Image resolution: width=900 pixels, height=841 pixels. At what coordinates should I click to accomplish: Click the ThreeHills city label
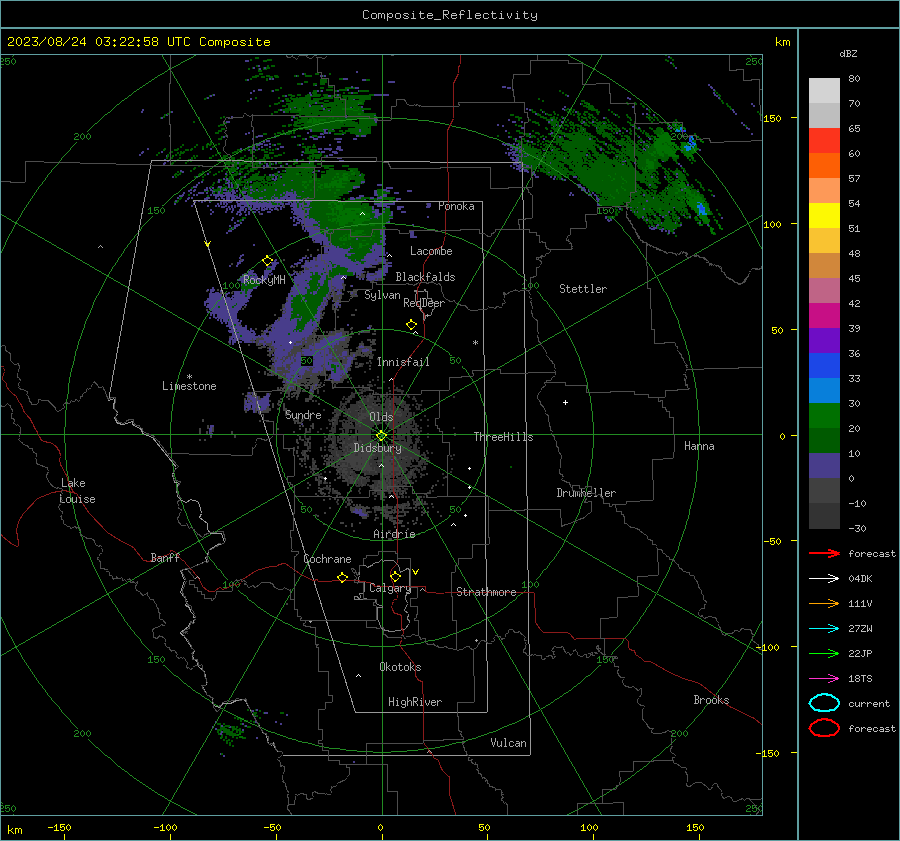coord(503,437)
